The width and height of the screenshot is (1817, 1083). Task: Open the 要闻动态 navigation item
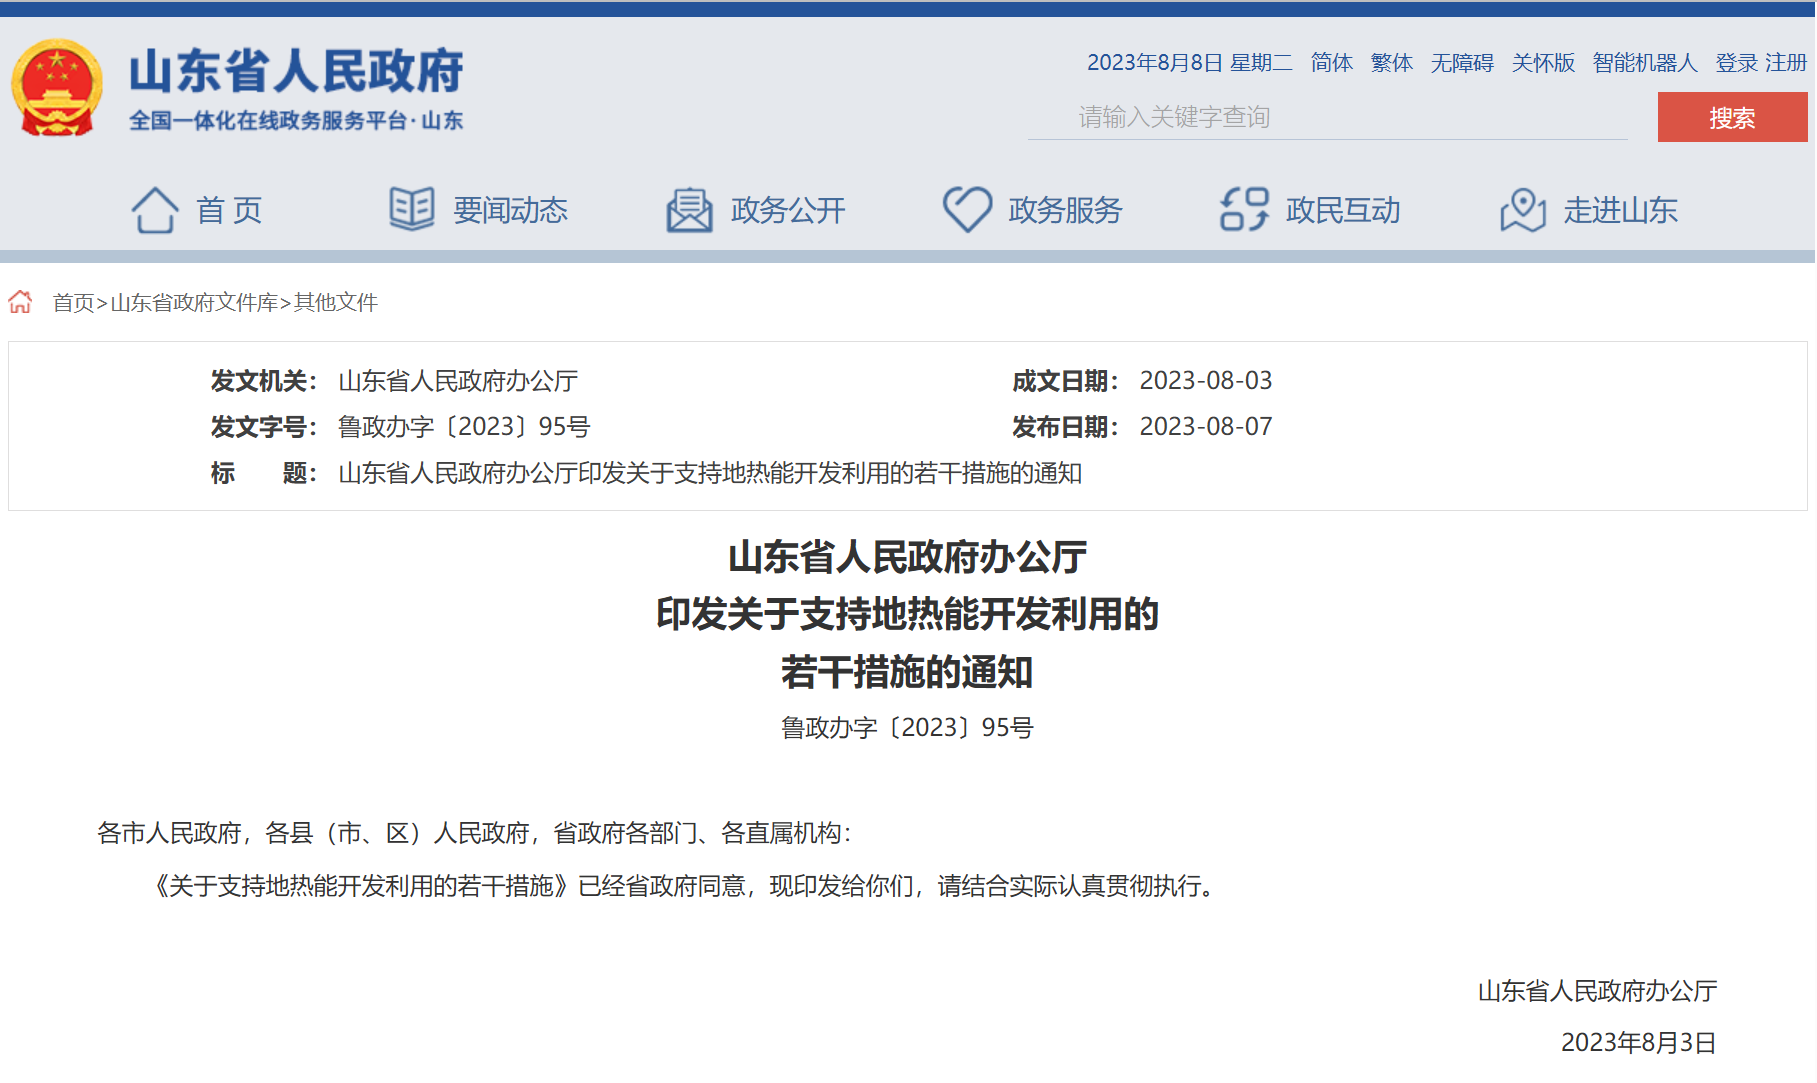pyautogui.click(x=510, y=210)
